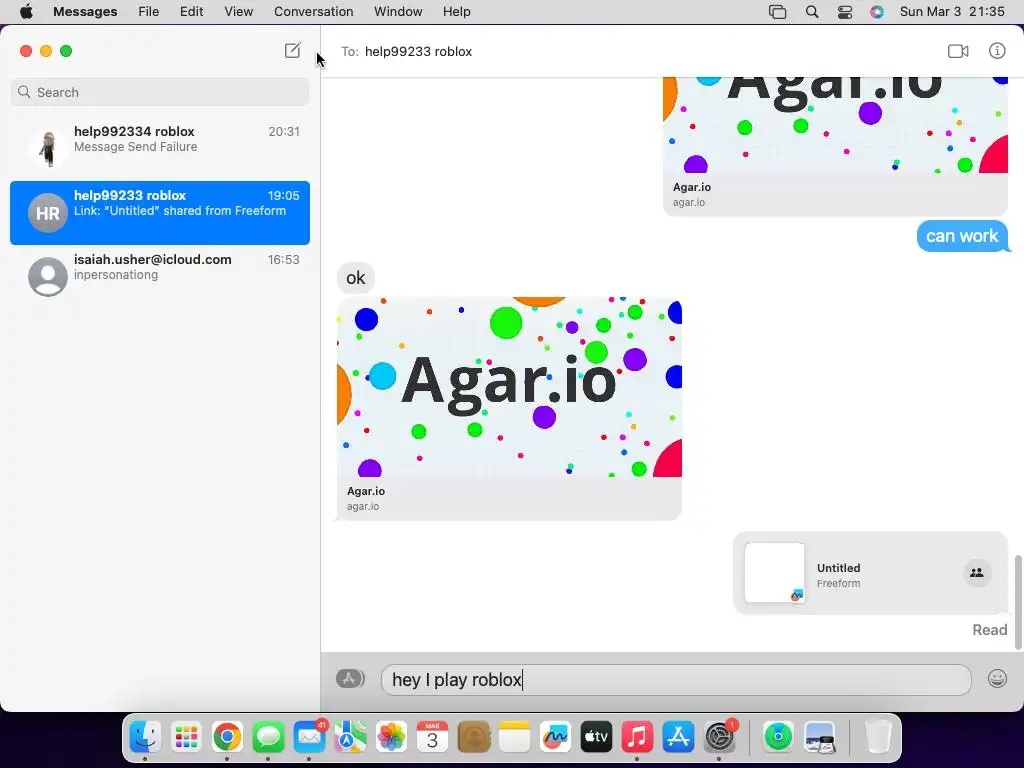Screen dimensions: 1024x768
Task: Open Calendar from the Dock
Action: [432, 737]
